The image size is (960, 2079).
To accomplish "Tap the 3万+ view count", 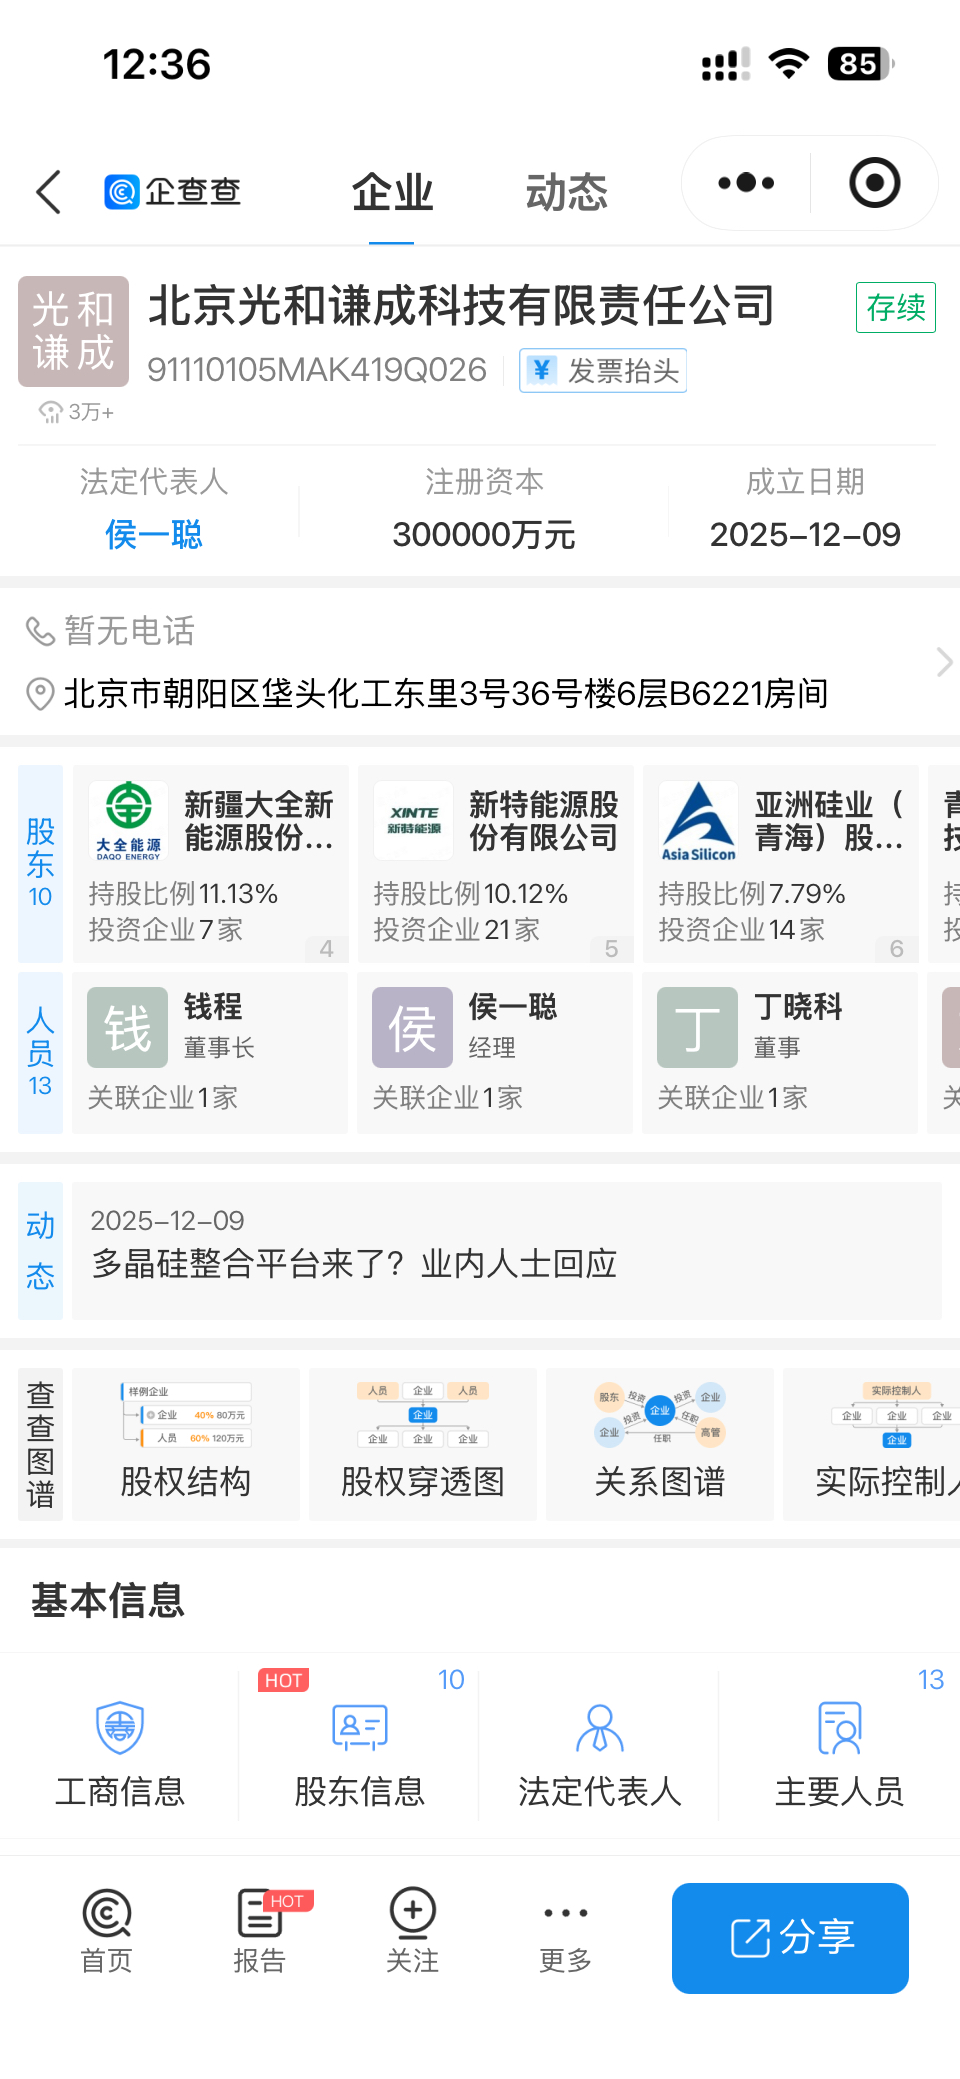I will (x=76, y=412).
